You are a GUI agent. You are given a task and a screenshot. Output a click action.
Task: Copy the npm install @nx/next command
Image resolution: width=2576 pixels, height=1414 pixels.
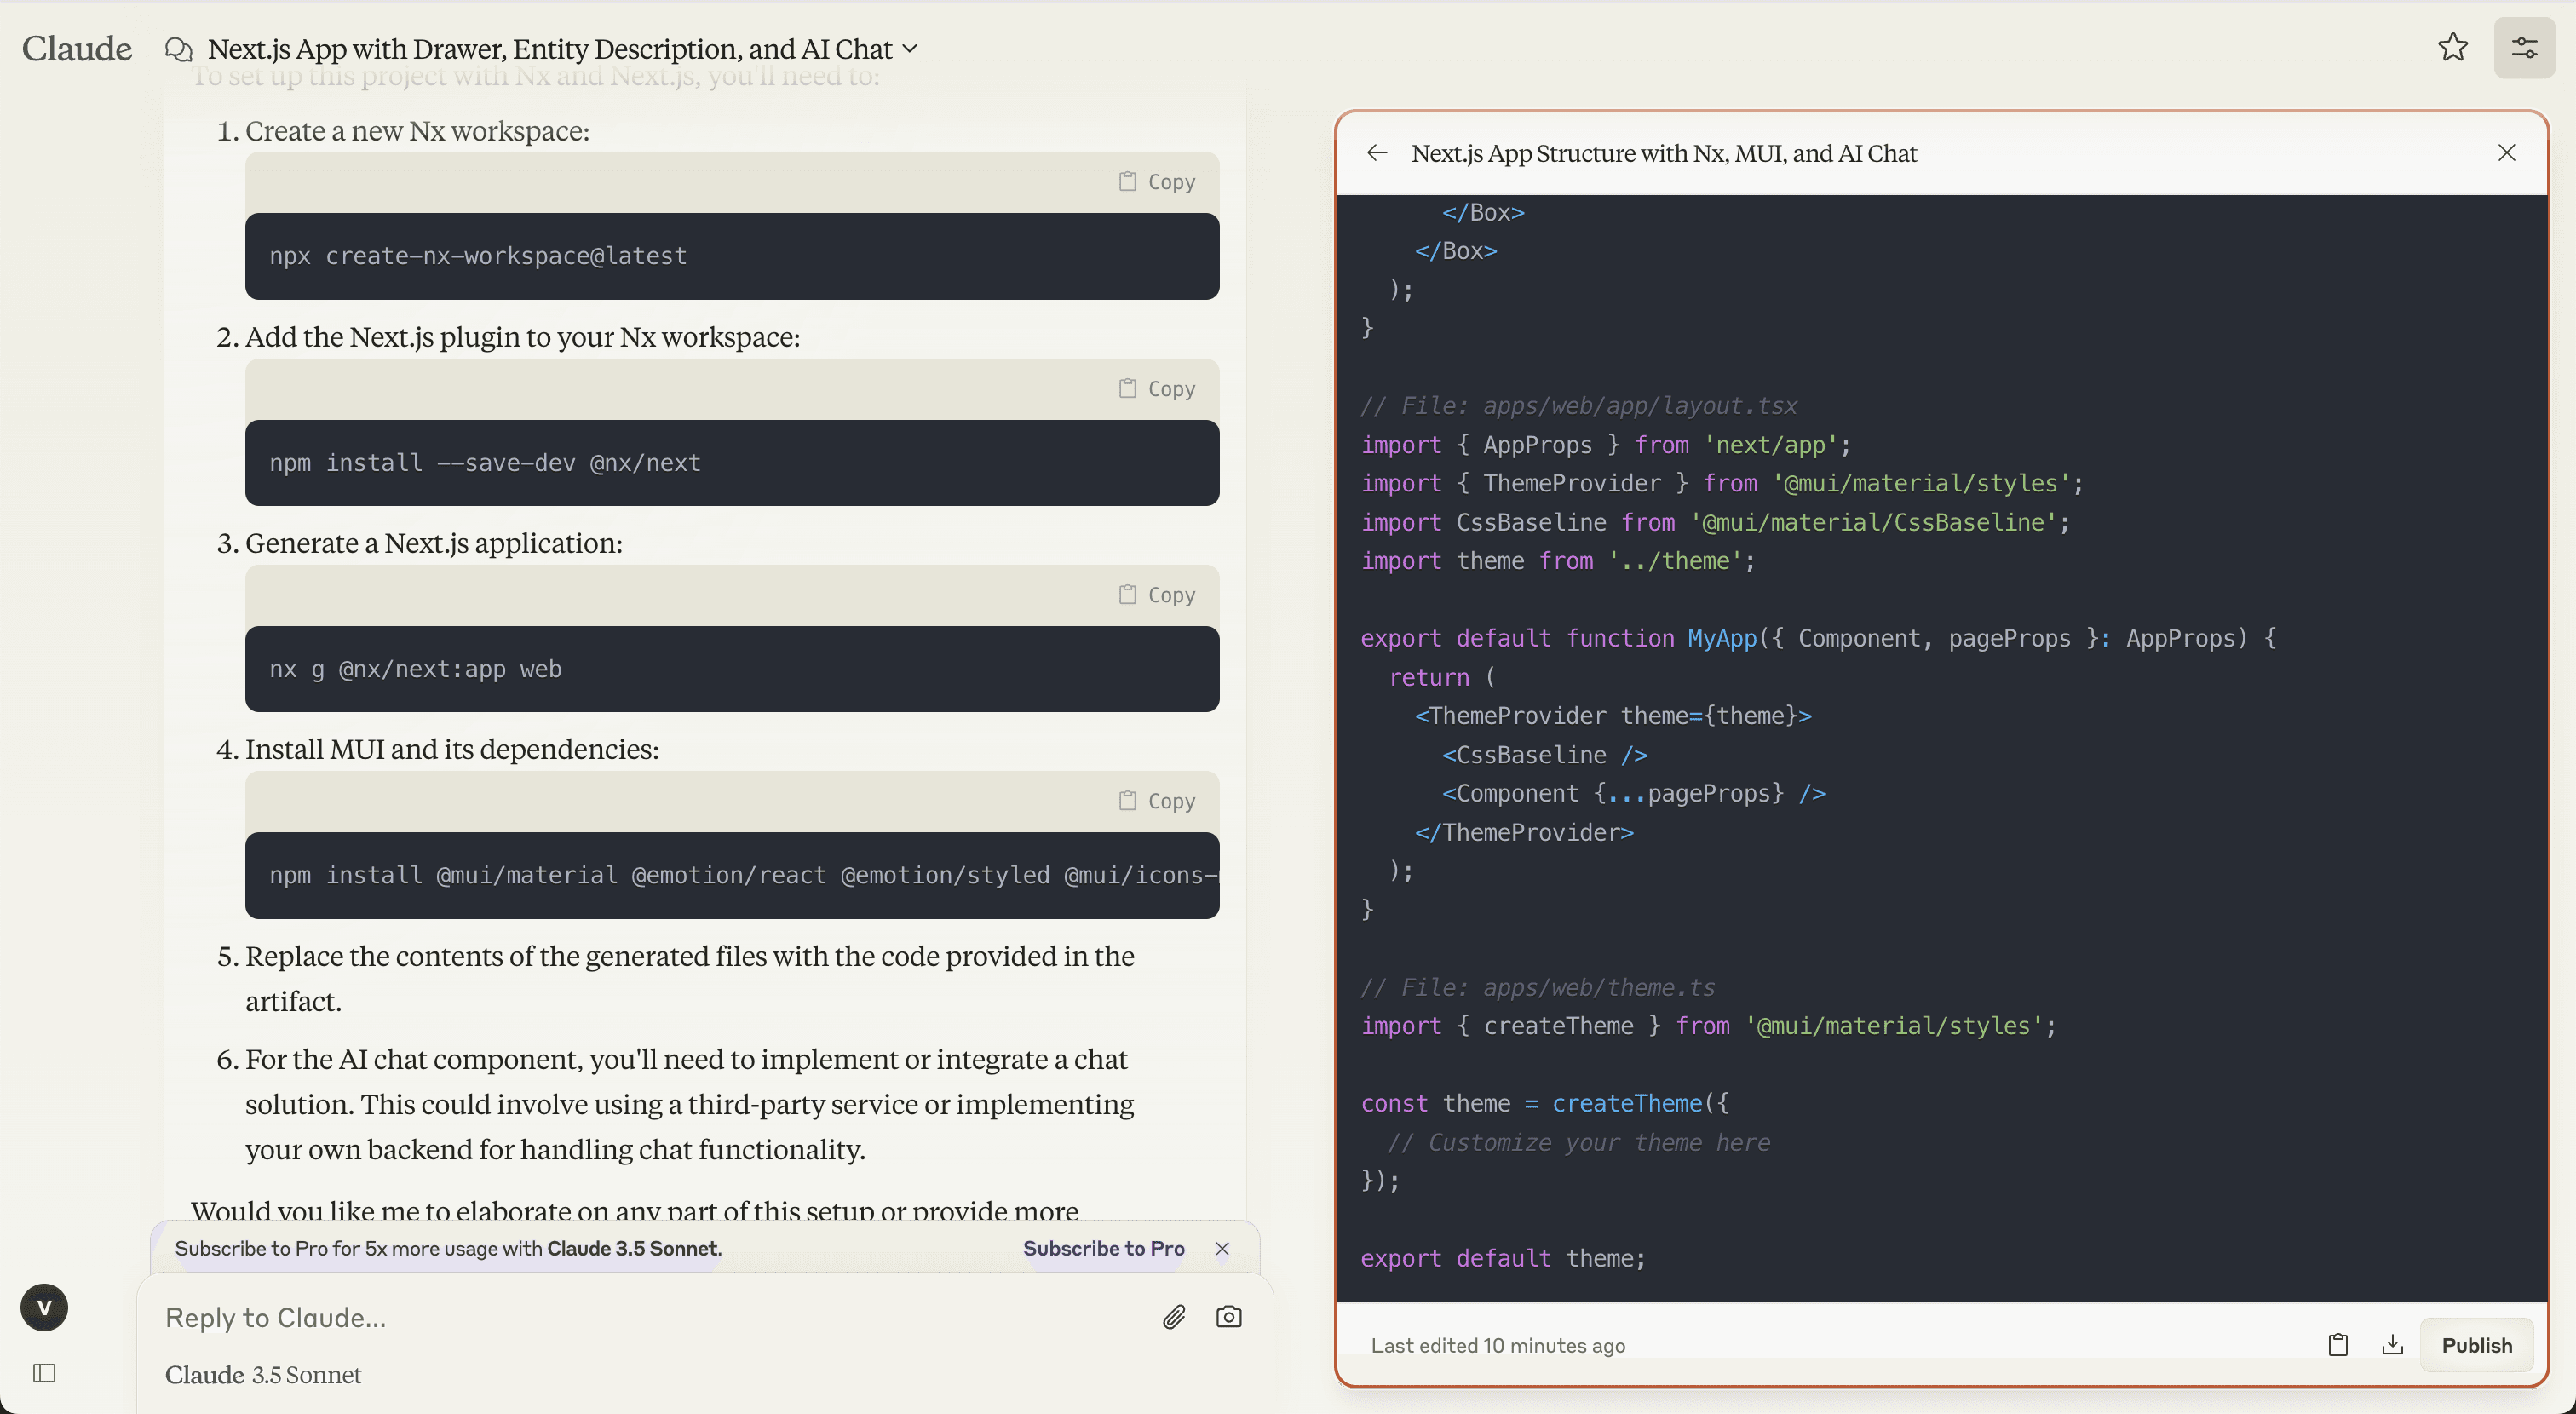point(1157,389)
